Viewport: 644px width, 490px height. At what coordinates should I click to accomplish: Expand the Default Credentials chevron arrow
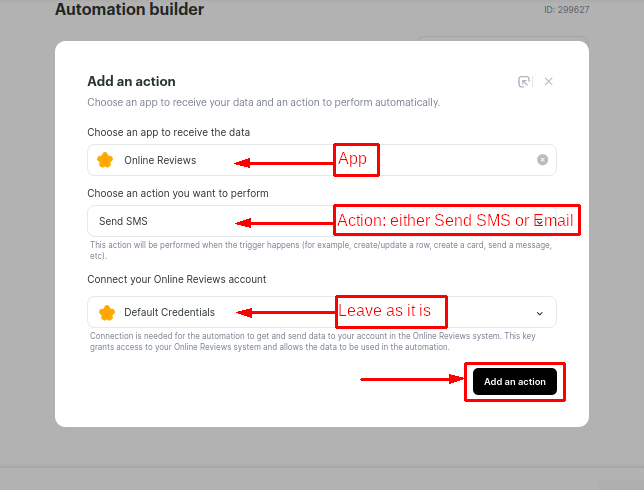tap(540, 312)
